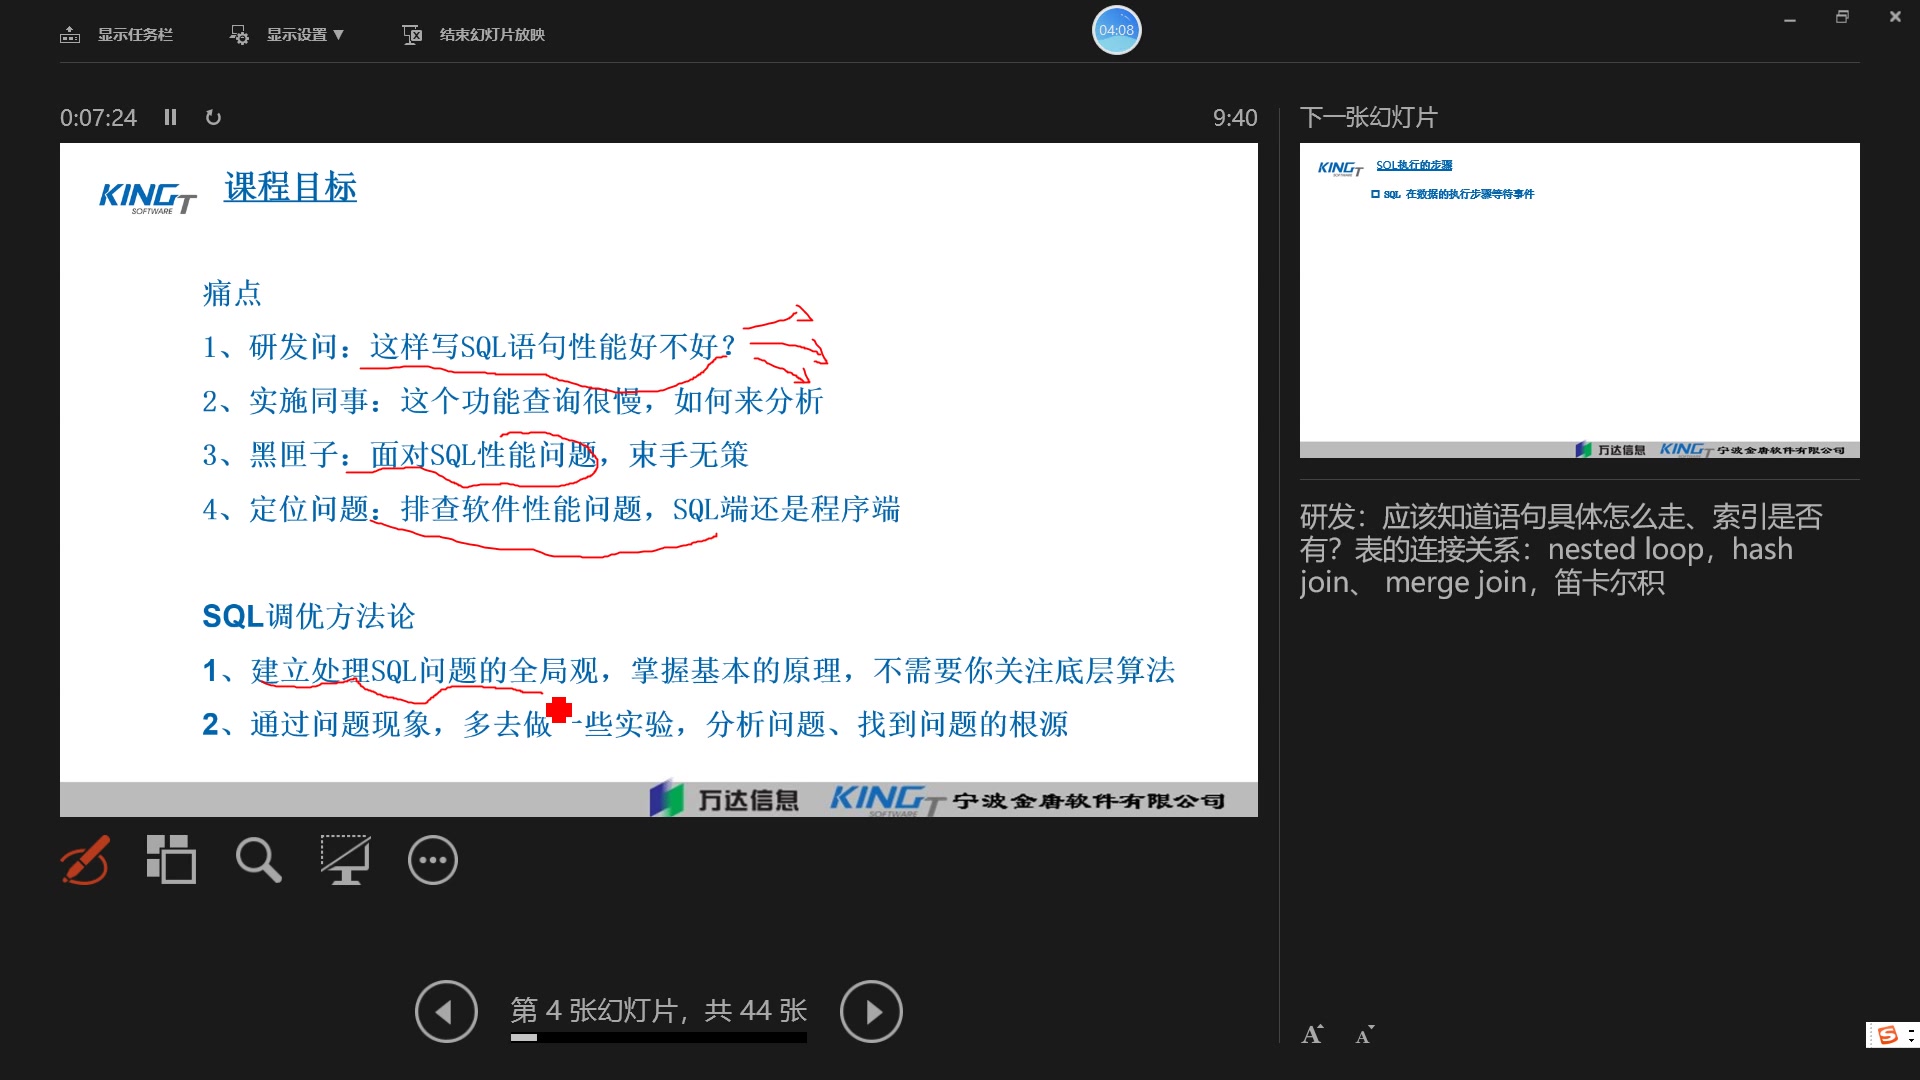Image resolution: width=1920 pixels, height=1080 pixels.
Task: Open the more slide show options menu
Action: 432,860
